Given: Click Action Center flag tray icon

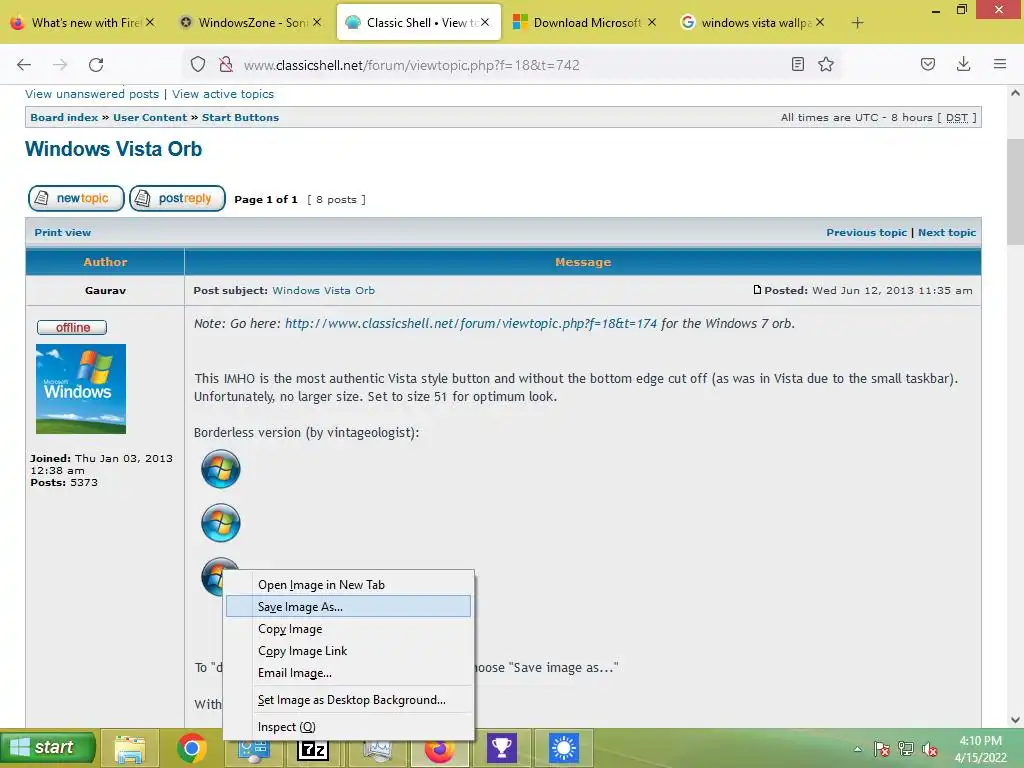Looking at the screenshot, I should point(881,748).
